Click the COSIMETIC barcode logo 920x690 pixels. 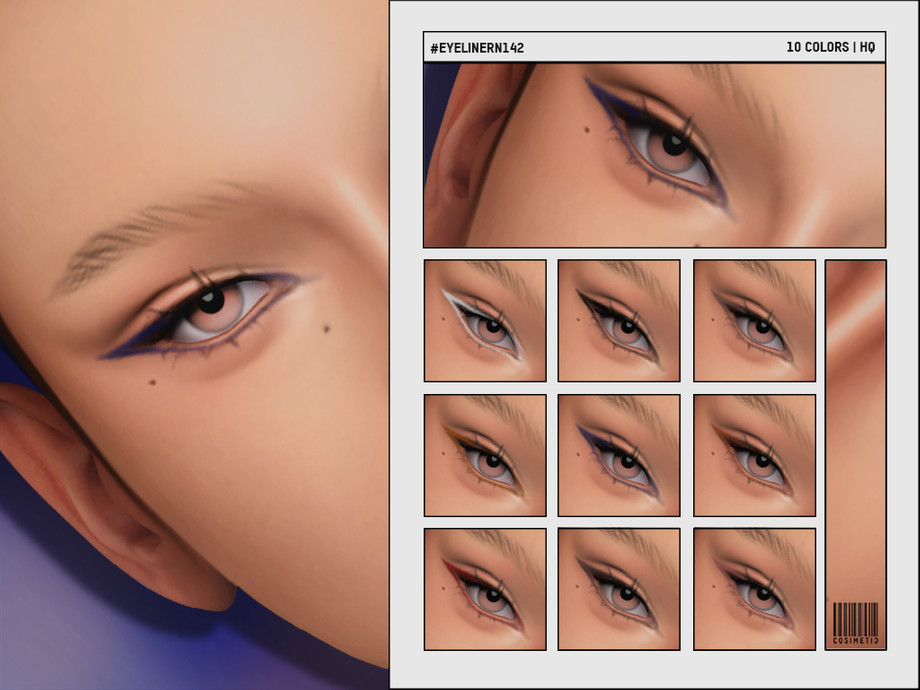856,623
